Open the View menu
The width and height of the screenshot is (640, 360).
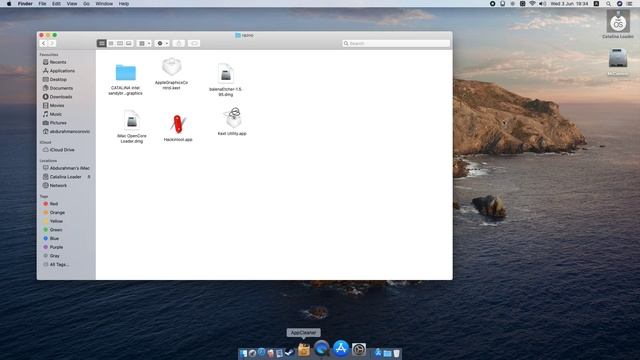[72, 4]
